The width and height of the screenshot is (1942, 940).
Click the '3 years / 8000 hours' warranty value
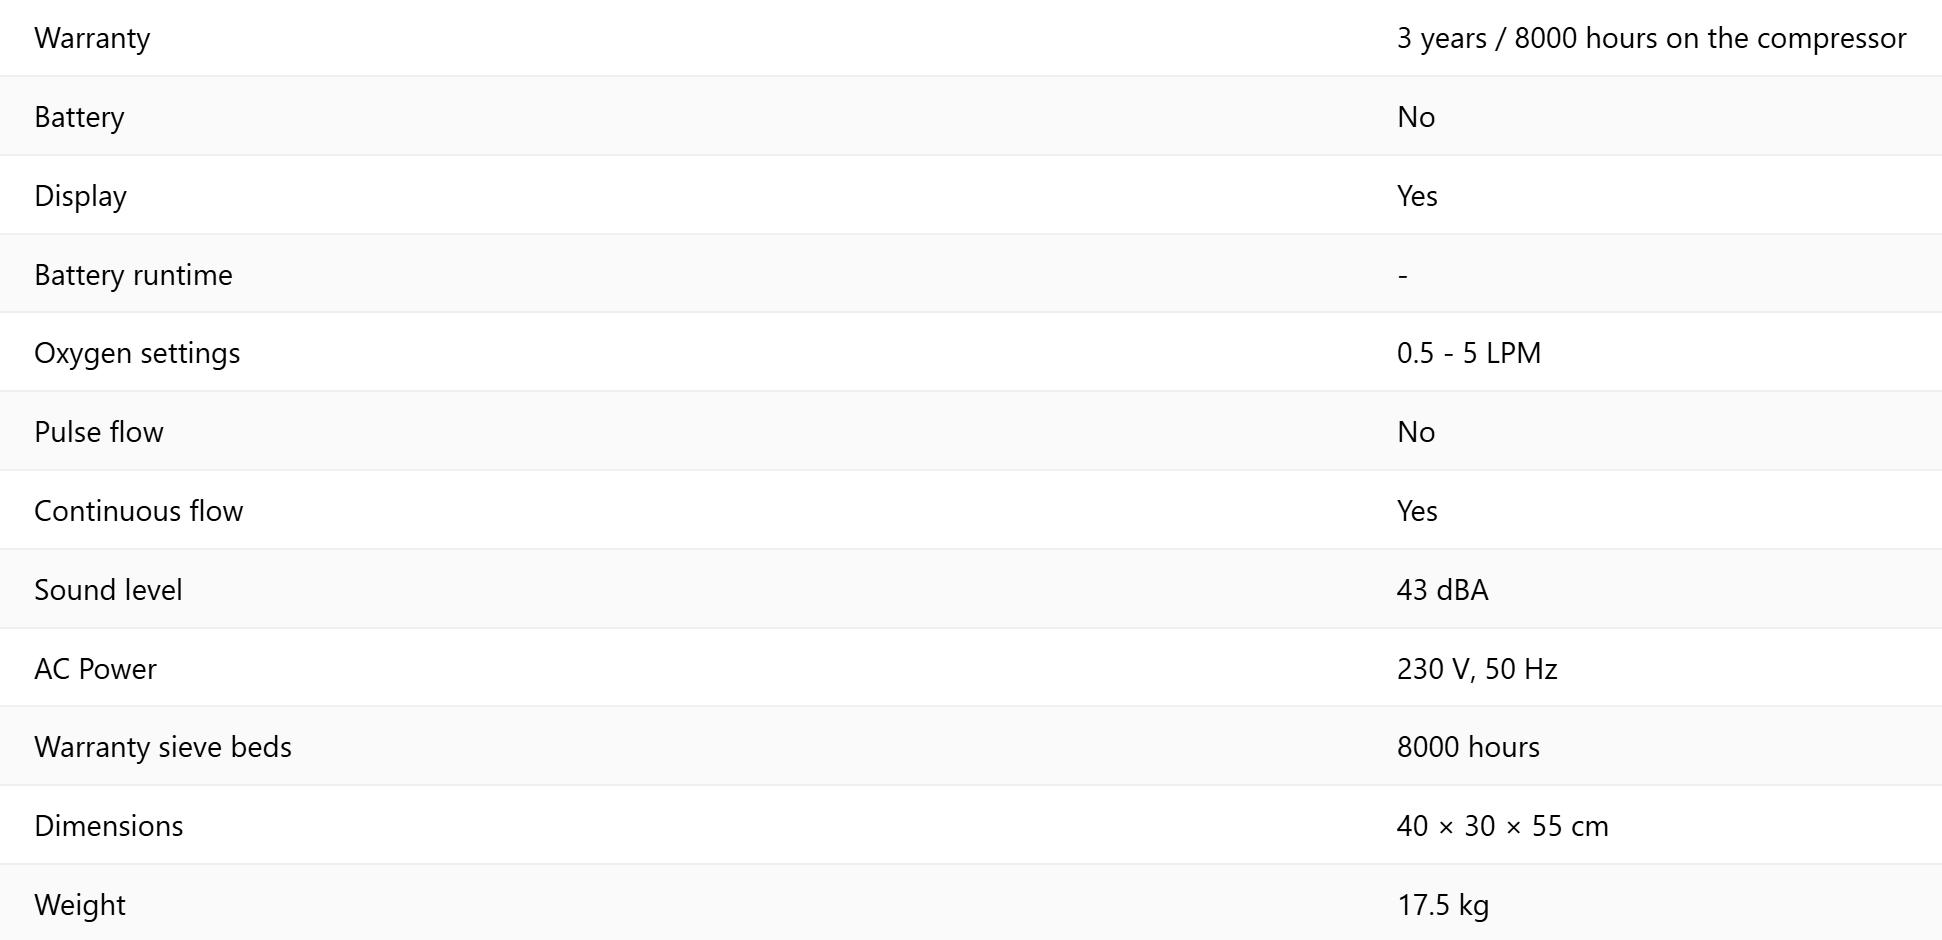tap(1650, 38)
